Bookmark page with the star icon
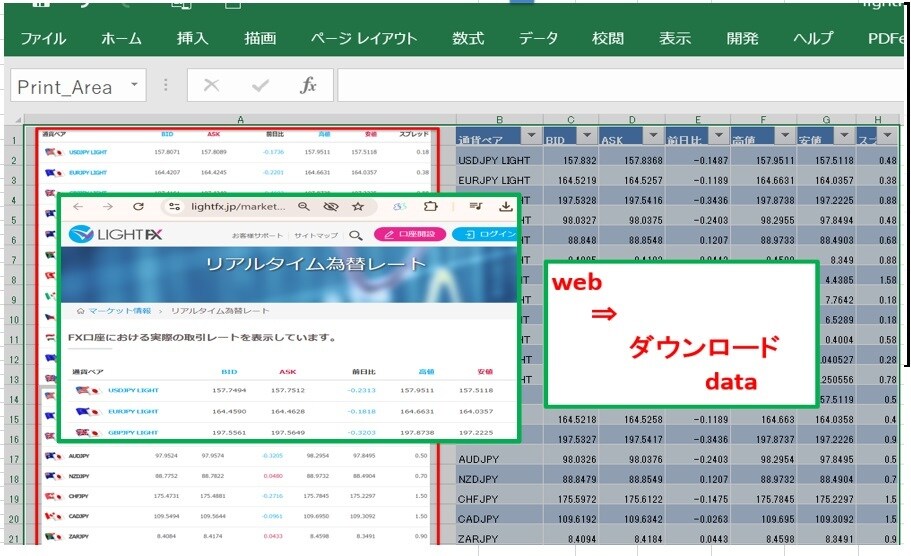 [358, 206]
